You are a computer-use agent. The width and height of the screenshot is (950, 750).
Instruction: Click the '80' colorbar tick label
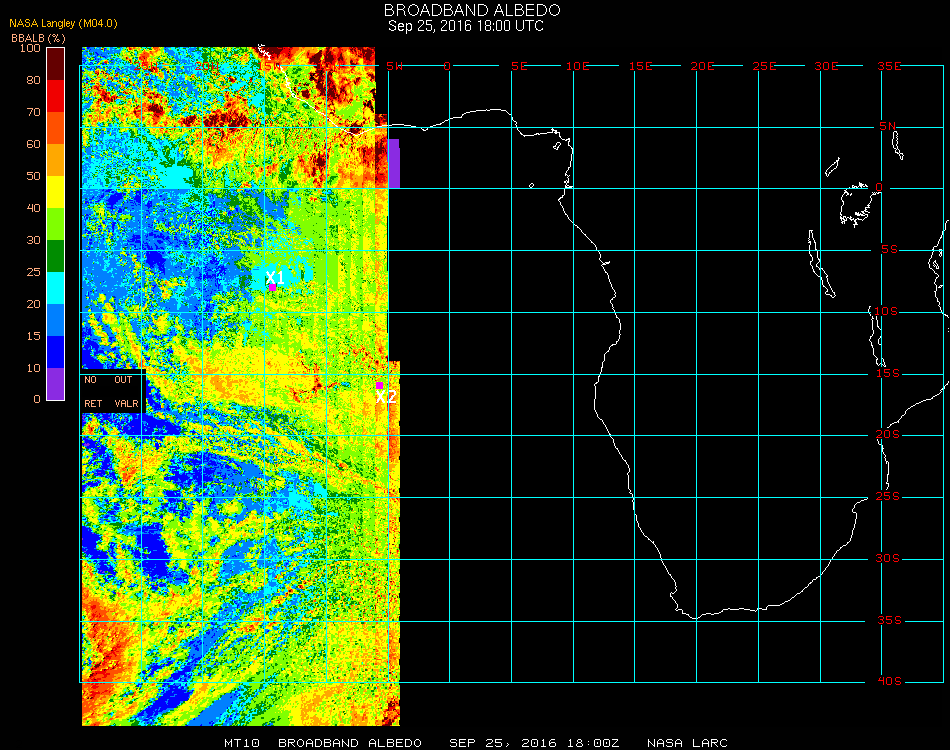(x=33, y=80)
